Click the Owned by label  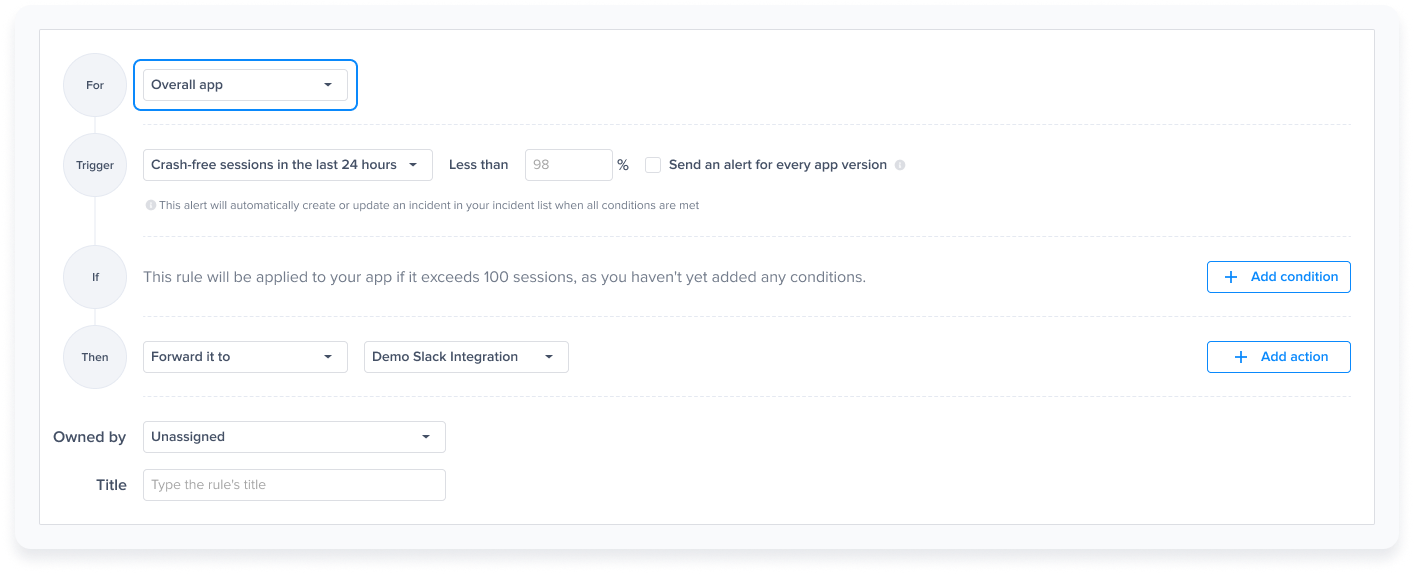click(x=89, y=437)
